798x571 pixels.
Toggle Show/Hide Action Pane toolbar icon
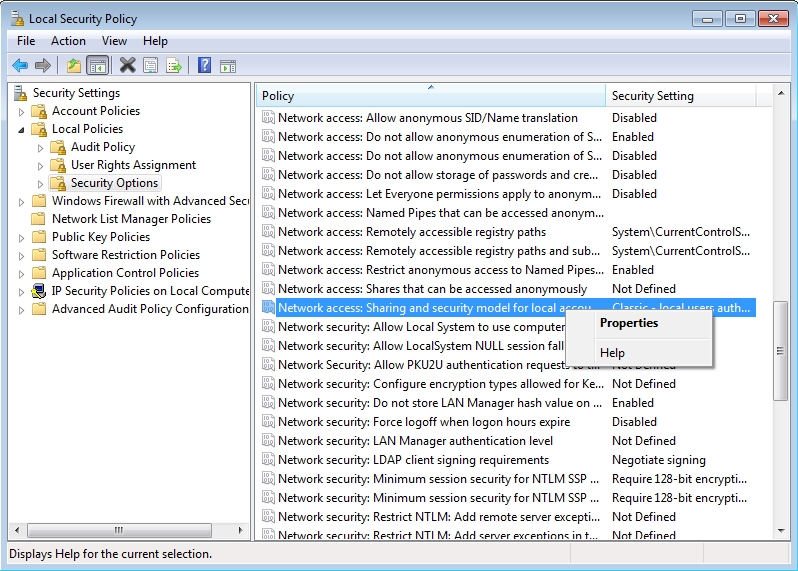[x=228, y=66]
